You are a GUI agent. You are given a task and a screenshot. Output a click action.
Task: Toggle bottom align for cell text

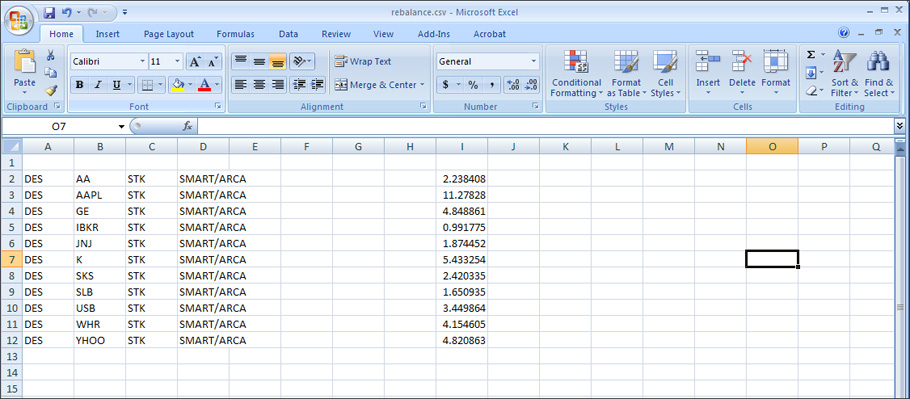coord(277,61)
